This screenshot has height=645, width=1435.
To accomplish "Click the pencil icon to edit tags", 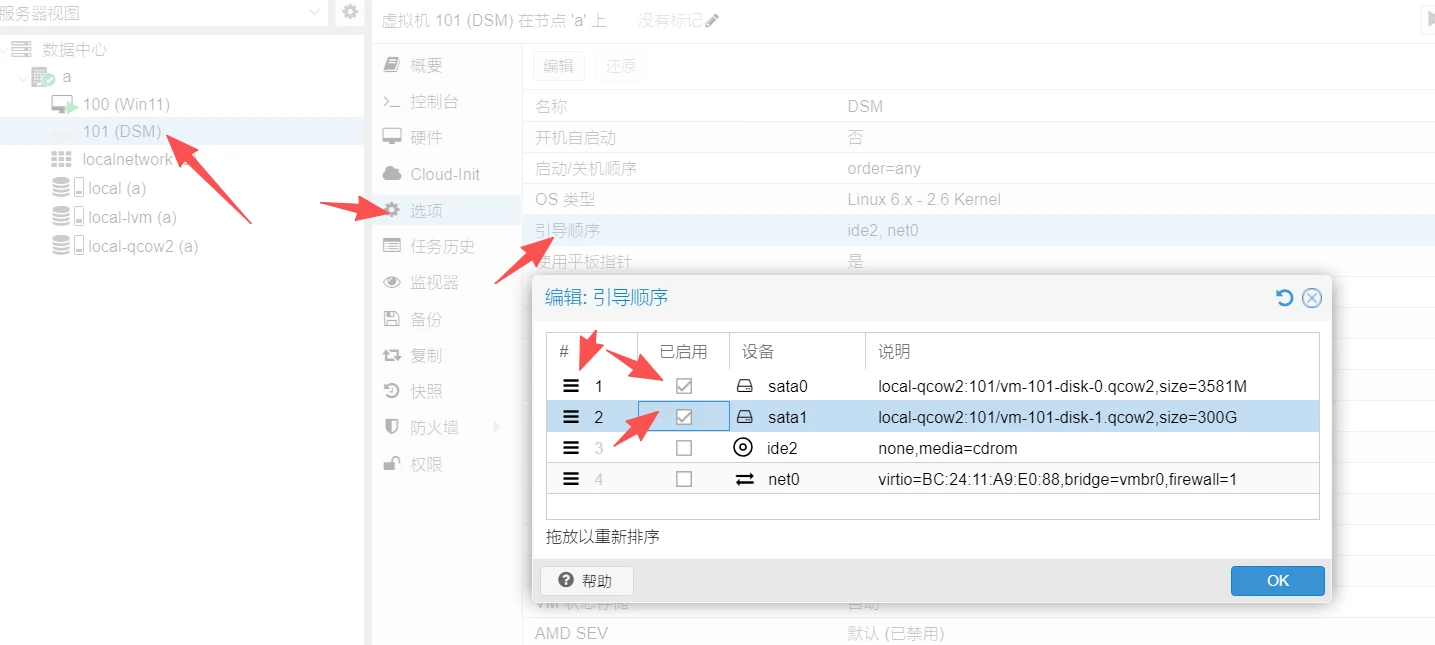I will [712, 21].
